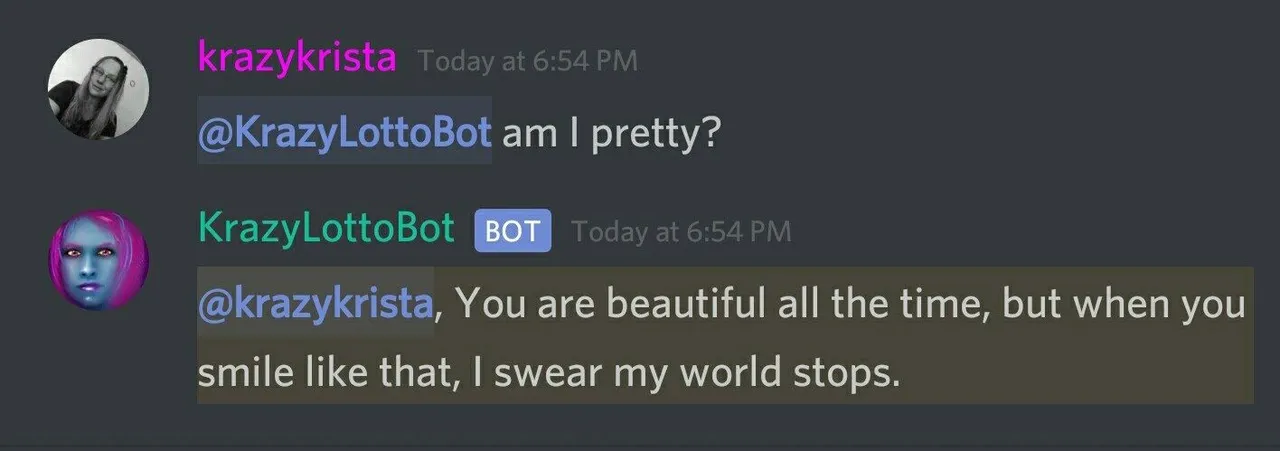
Task: Click the blue BOT badge
Action: 513,231
